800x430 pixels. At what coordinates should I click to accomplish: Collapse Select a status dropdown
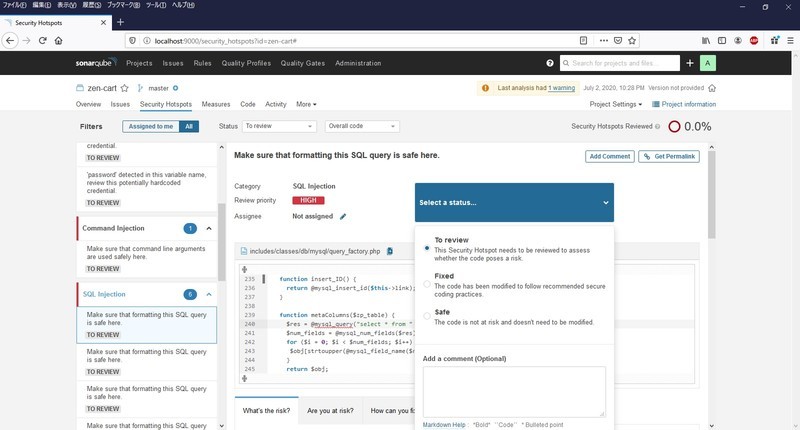point(514,203)
